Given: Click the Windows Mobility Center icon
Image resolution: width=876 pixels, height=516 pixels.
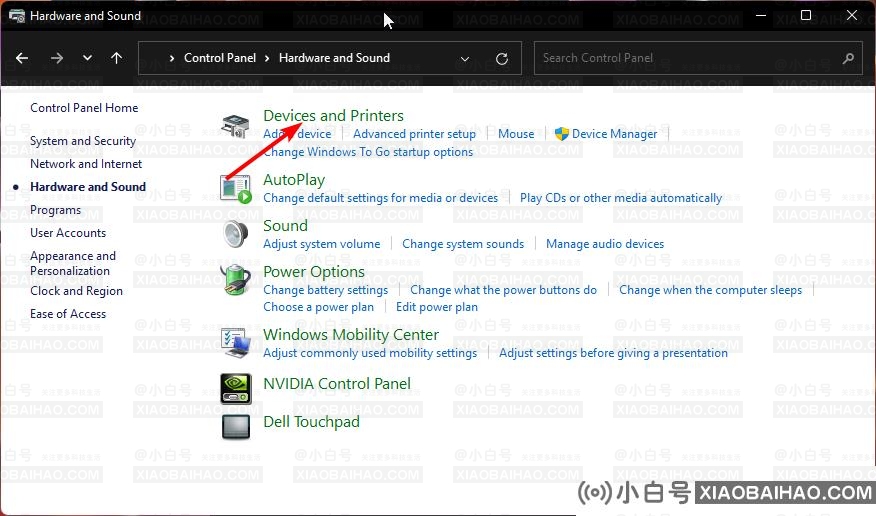Looking at the screenshot, I should (235, 342).
